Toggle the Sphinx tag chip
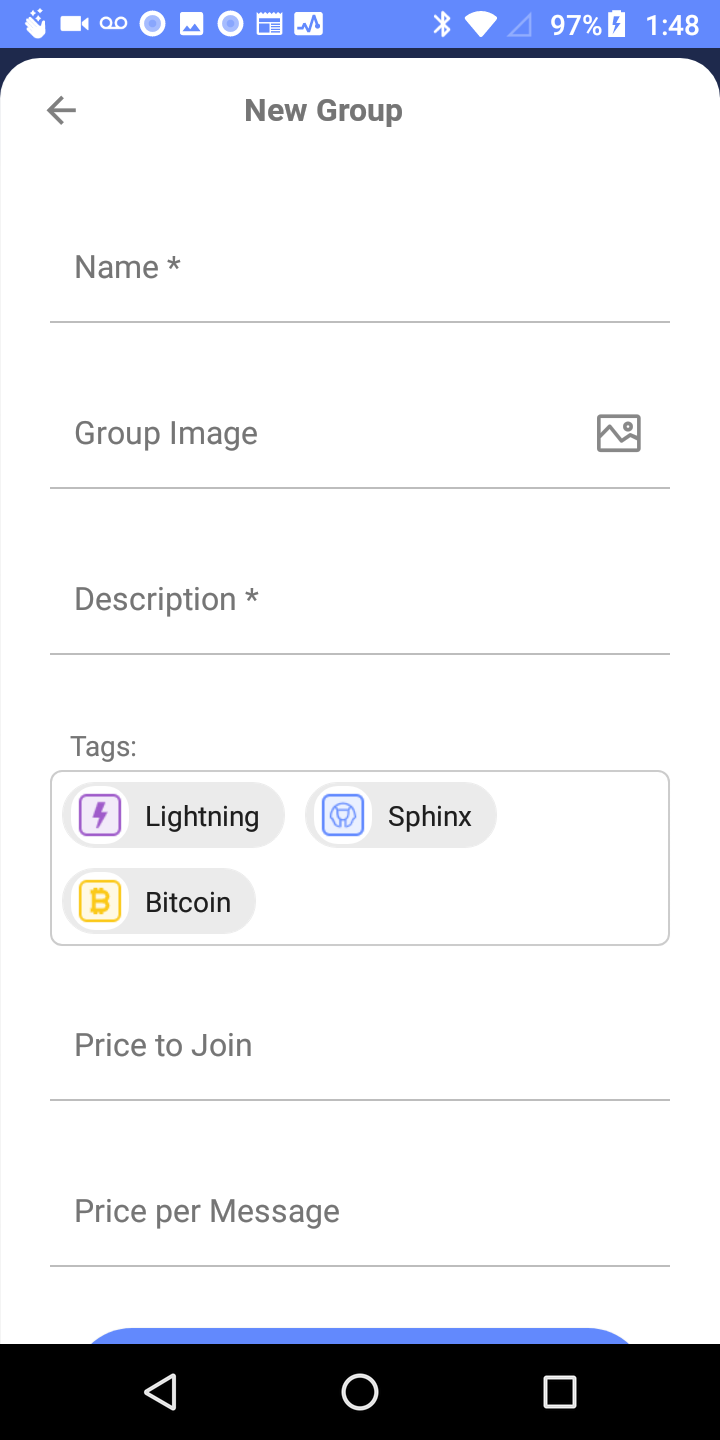Viewport: 720px width, 1440px height. click(429, 816)
